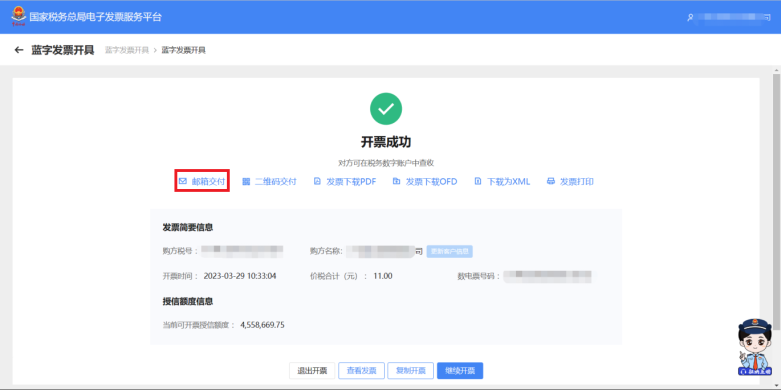Image resolution: width=781 pixels, height=390 pixels.
Task: Click the vertical page scrollbar
Action: [776, 202]
